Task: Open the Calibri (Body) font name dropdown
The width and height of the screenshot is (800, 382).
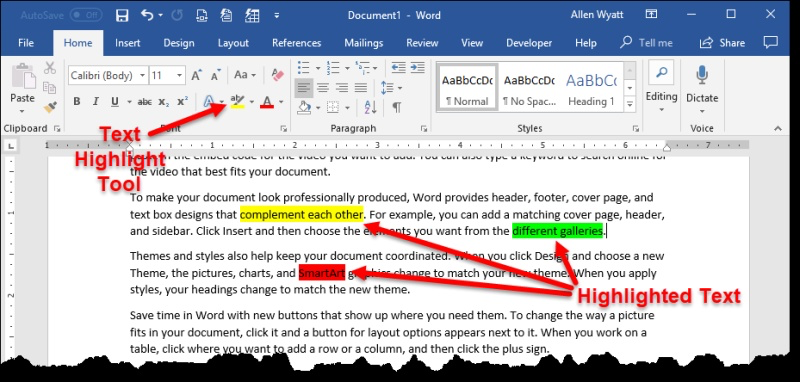Action: 143,75
